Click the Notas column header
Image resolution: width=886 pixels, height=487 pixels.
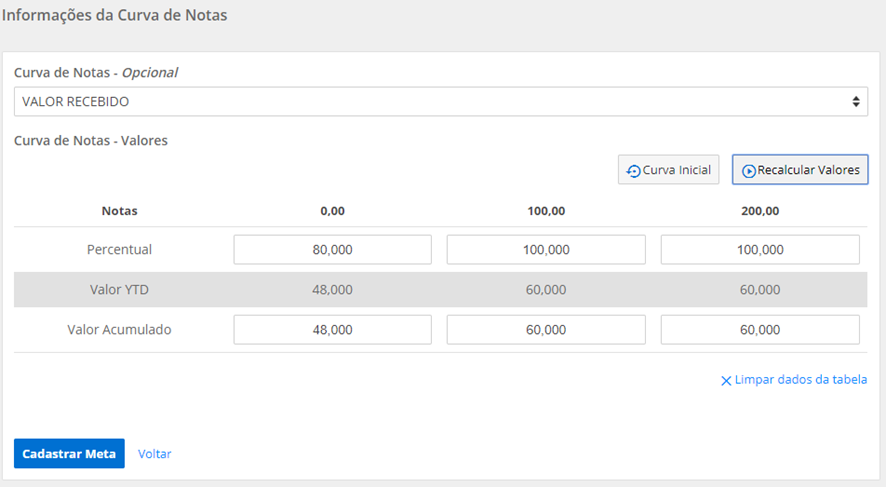tap(119, 211)
